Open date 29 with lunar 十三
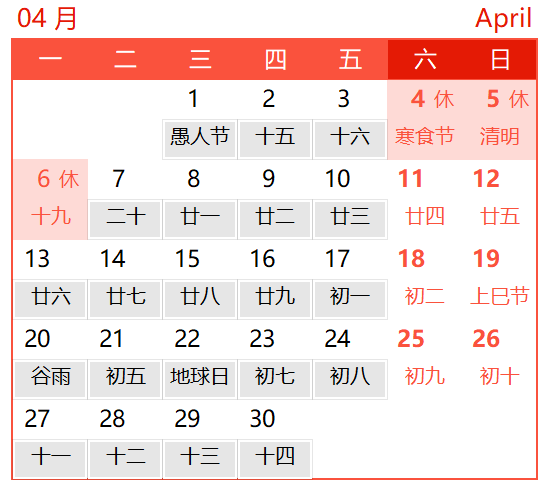548x485 pixels. point(200,439)
